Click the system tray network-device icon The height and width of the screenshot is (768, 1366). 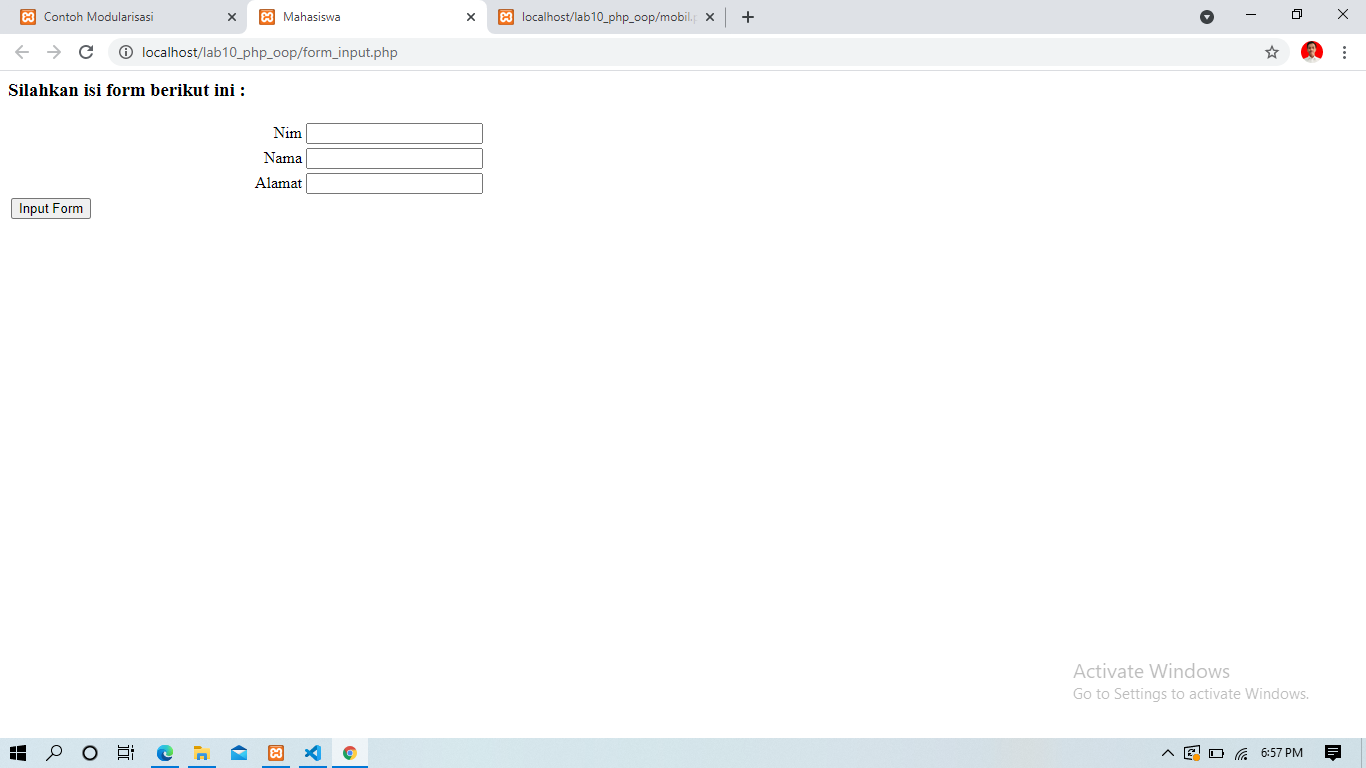pos(1192,753)
